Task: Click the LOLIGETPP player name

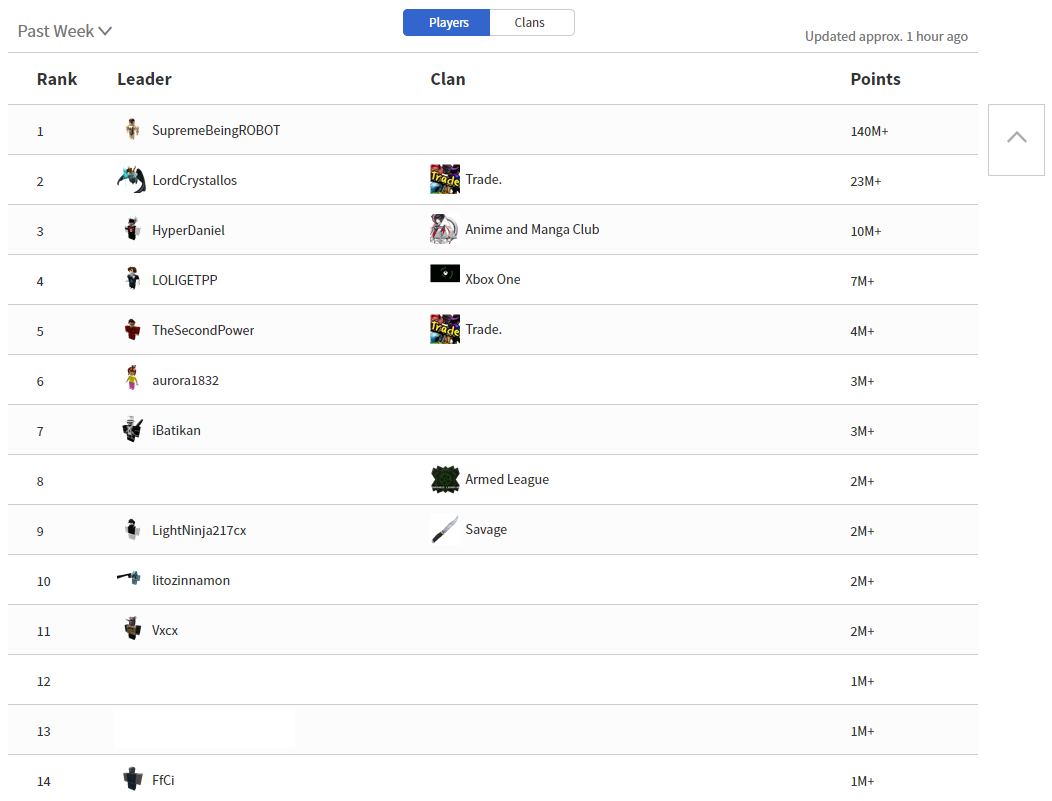Action: (184, 281)
